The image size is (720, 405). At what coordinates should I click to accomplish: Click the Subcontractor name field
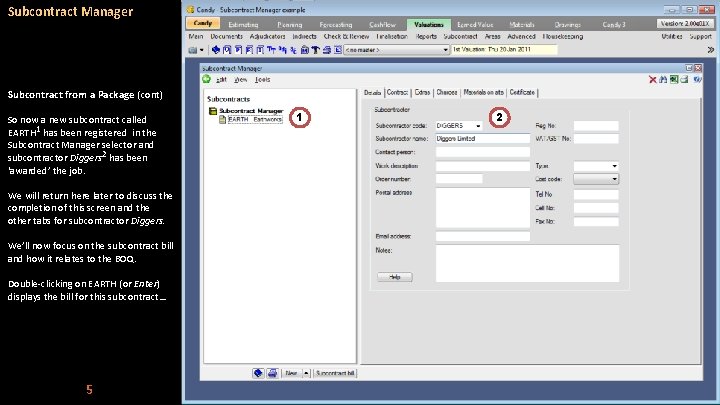483,138
